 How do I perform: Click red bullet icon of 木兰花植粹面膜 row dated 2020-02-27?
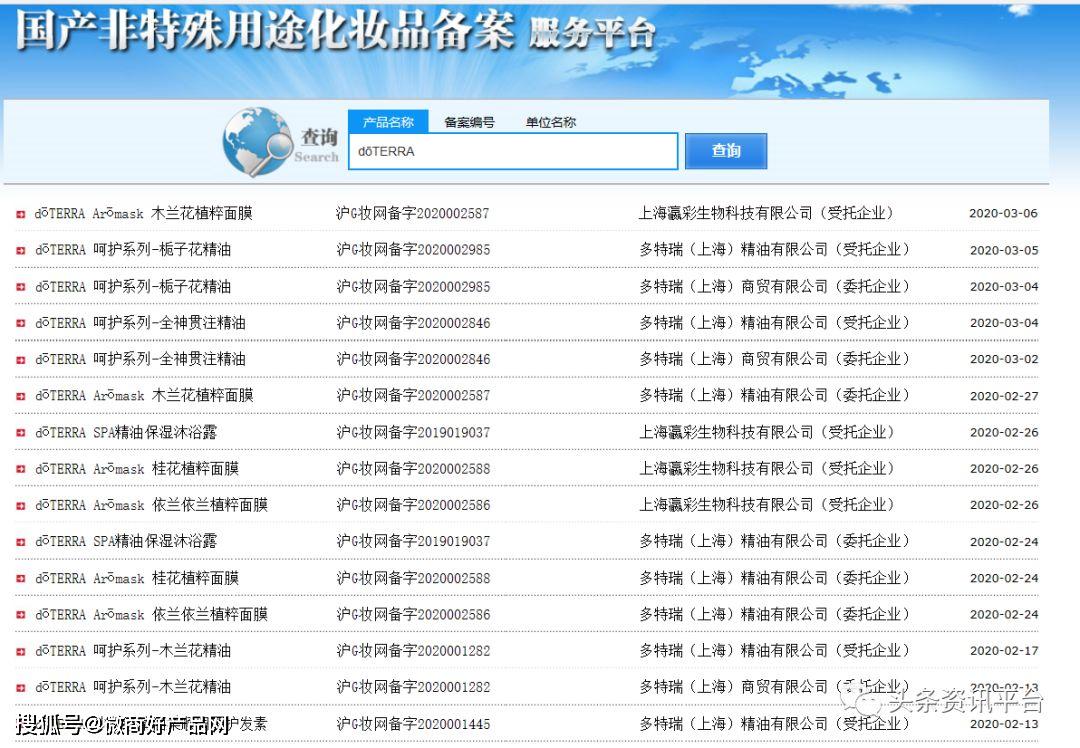click(21, 397)
